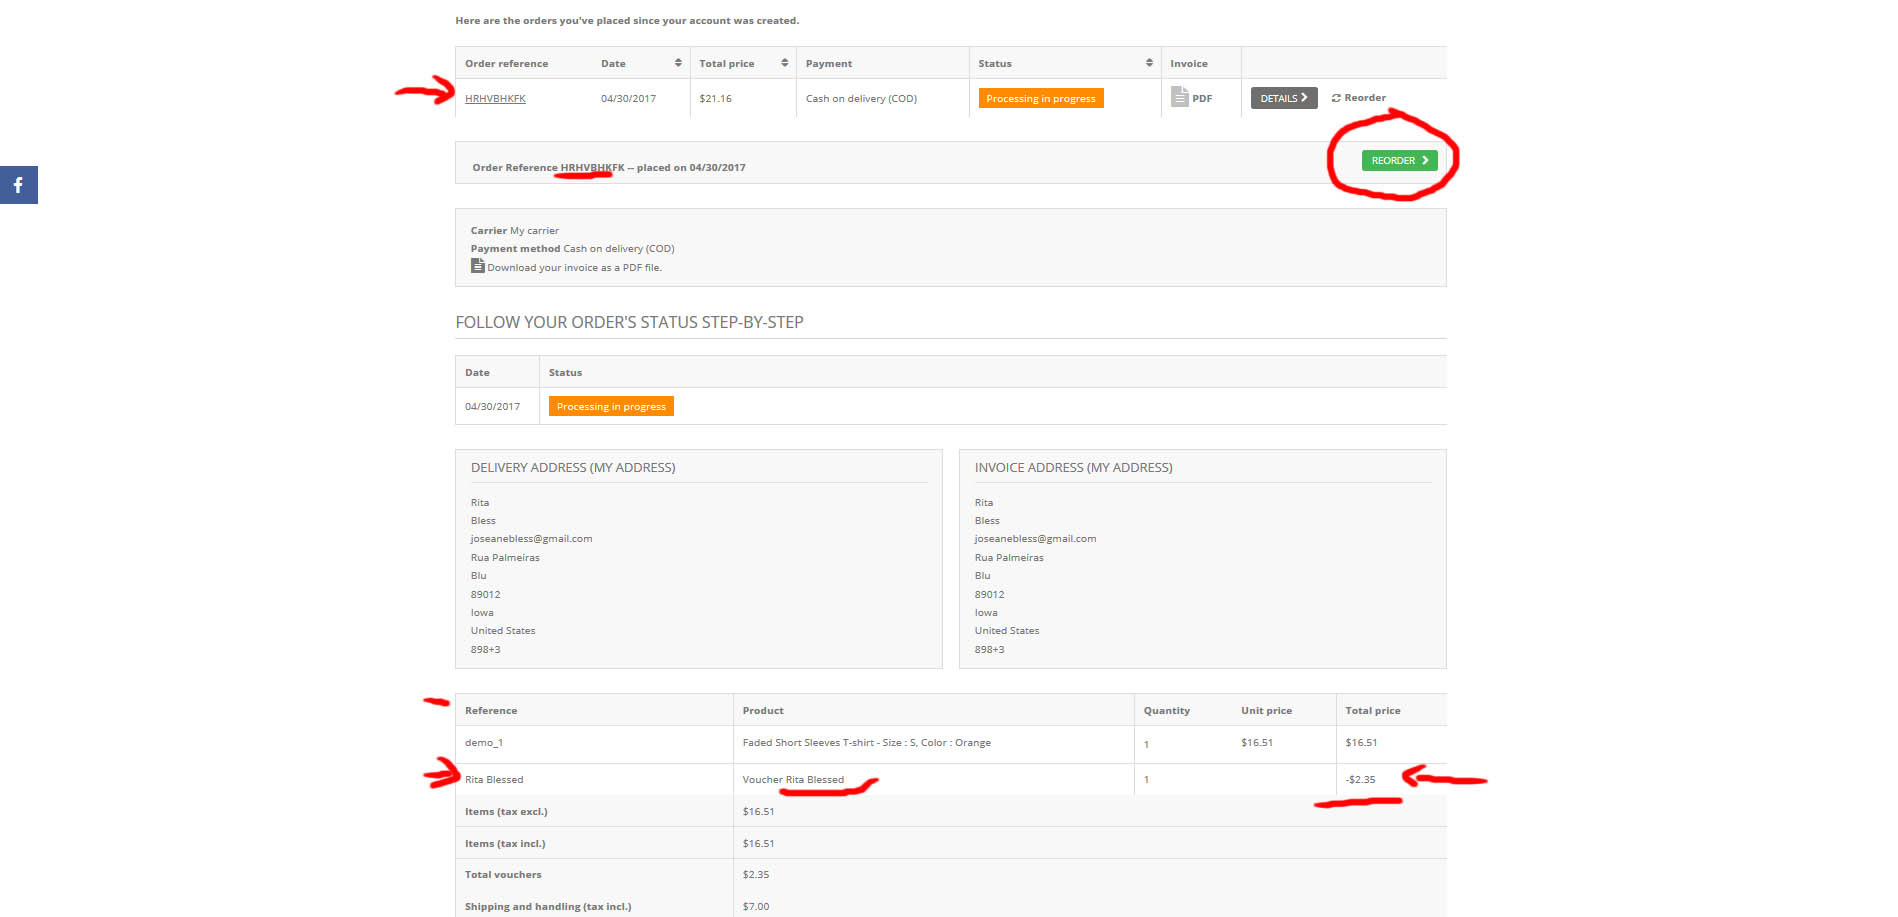Click the invoice file icon beside Download text

[x=478, y=266]
